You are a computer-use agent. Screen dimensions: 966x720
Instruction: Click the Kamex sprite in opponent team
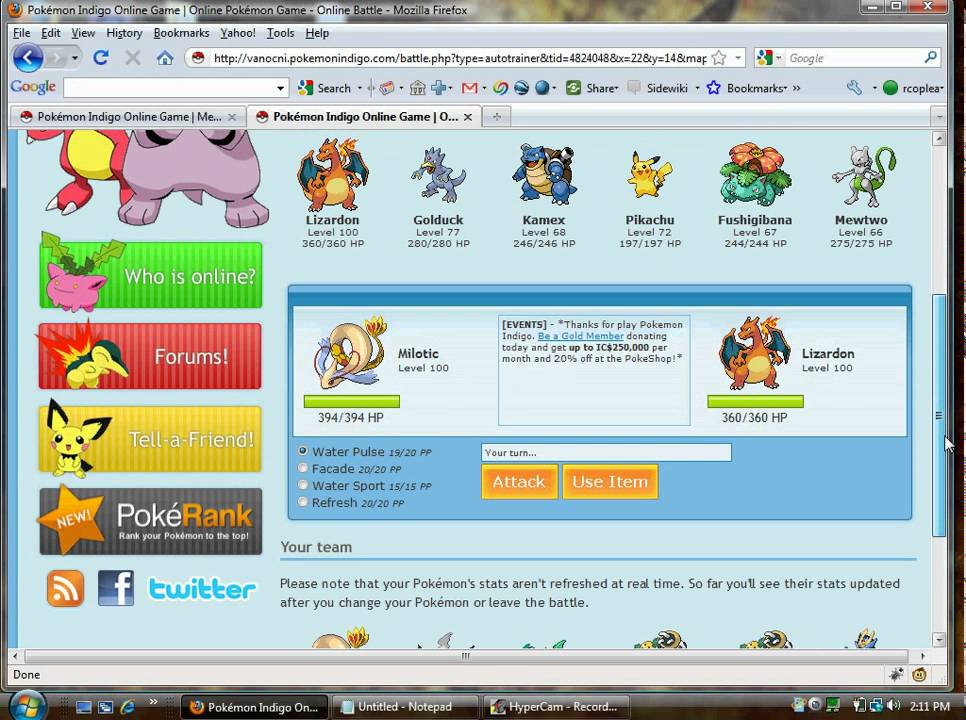coord(544,174)
